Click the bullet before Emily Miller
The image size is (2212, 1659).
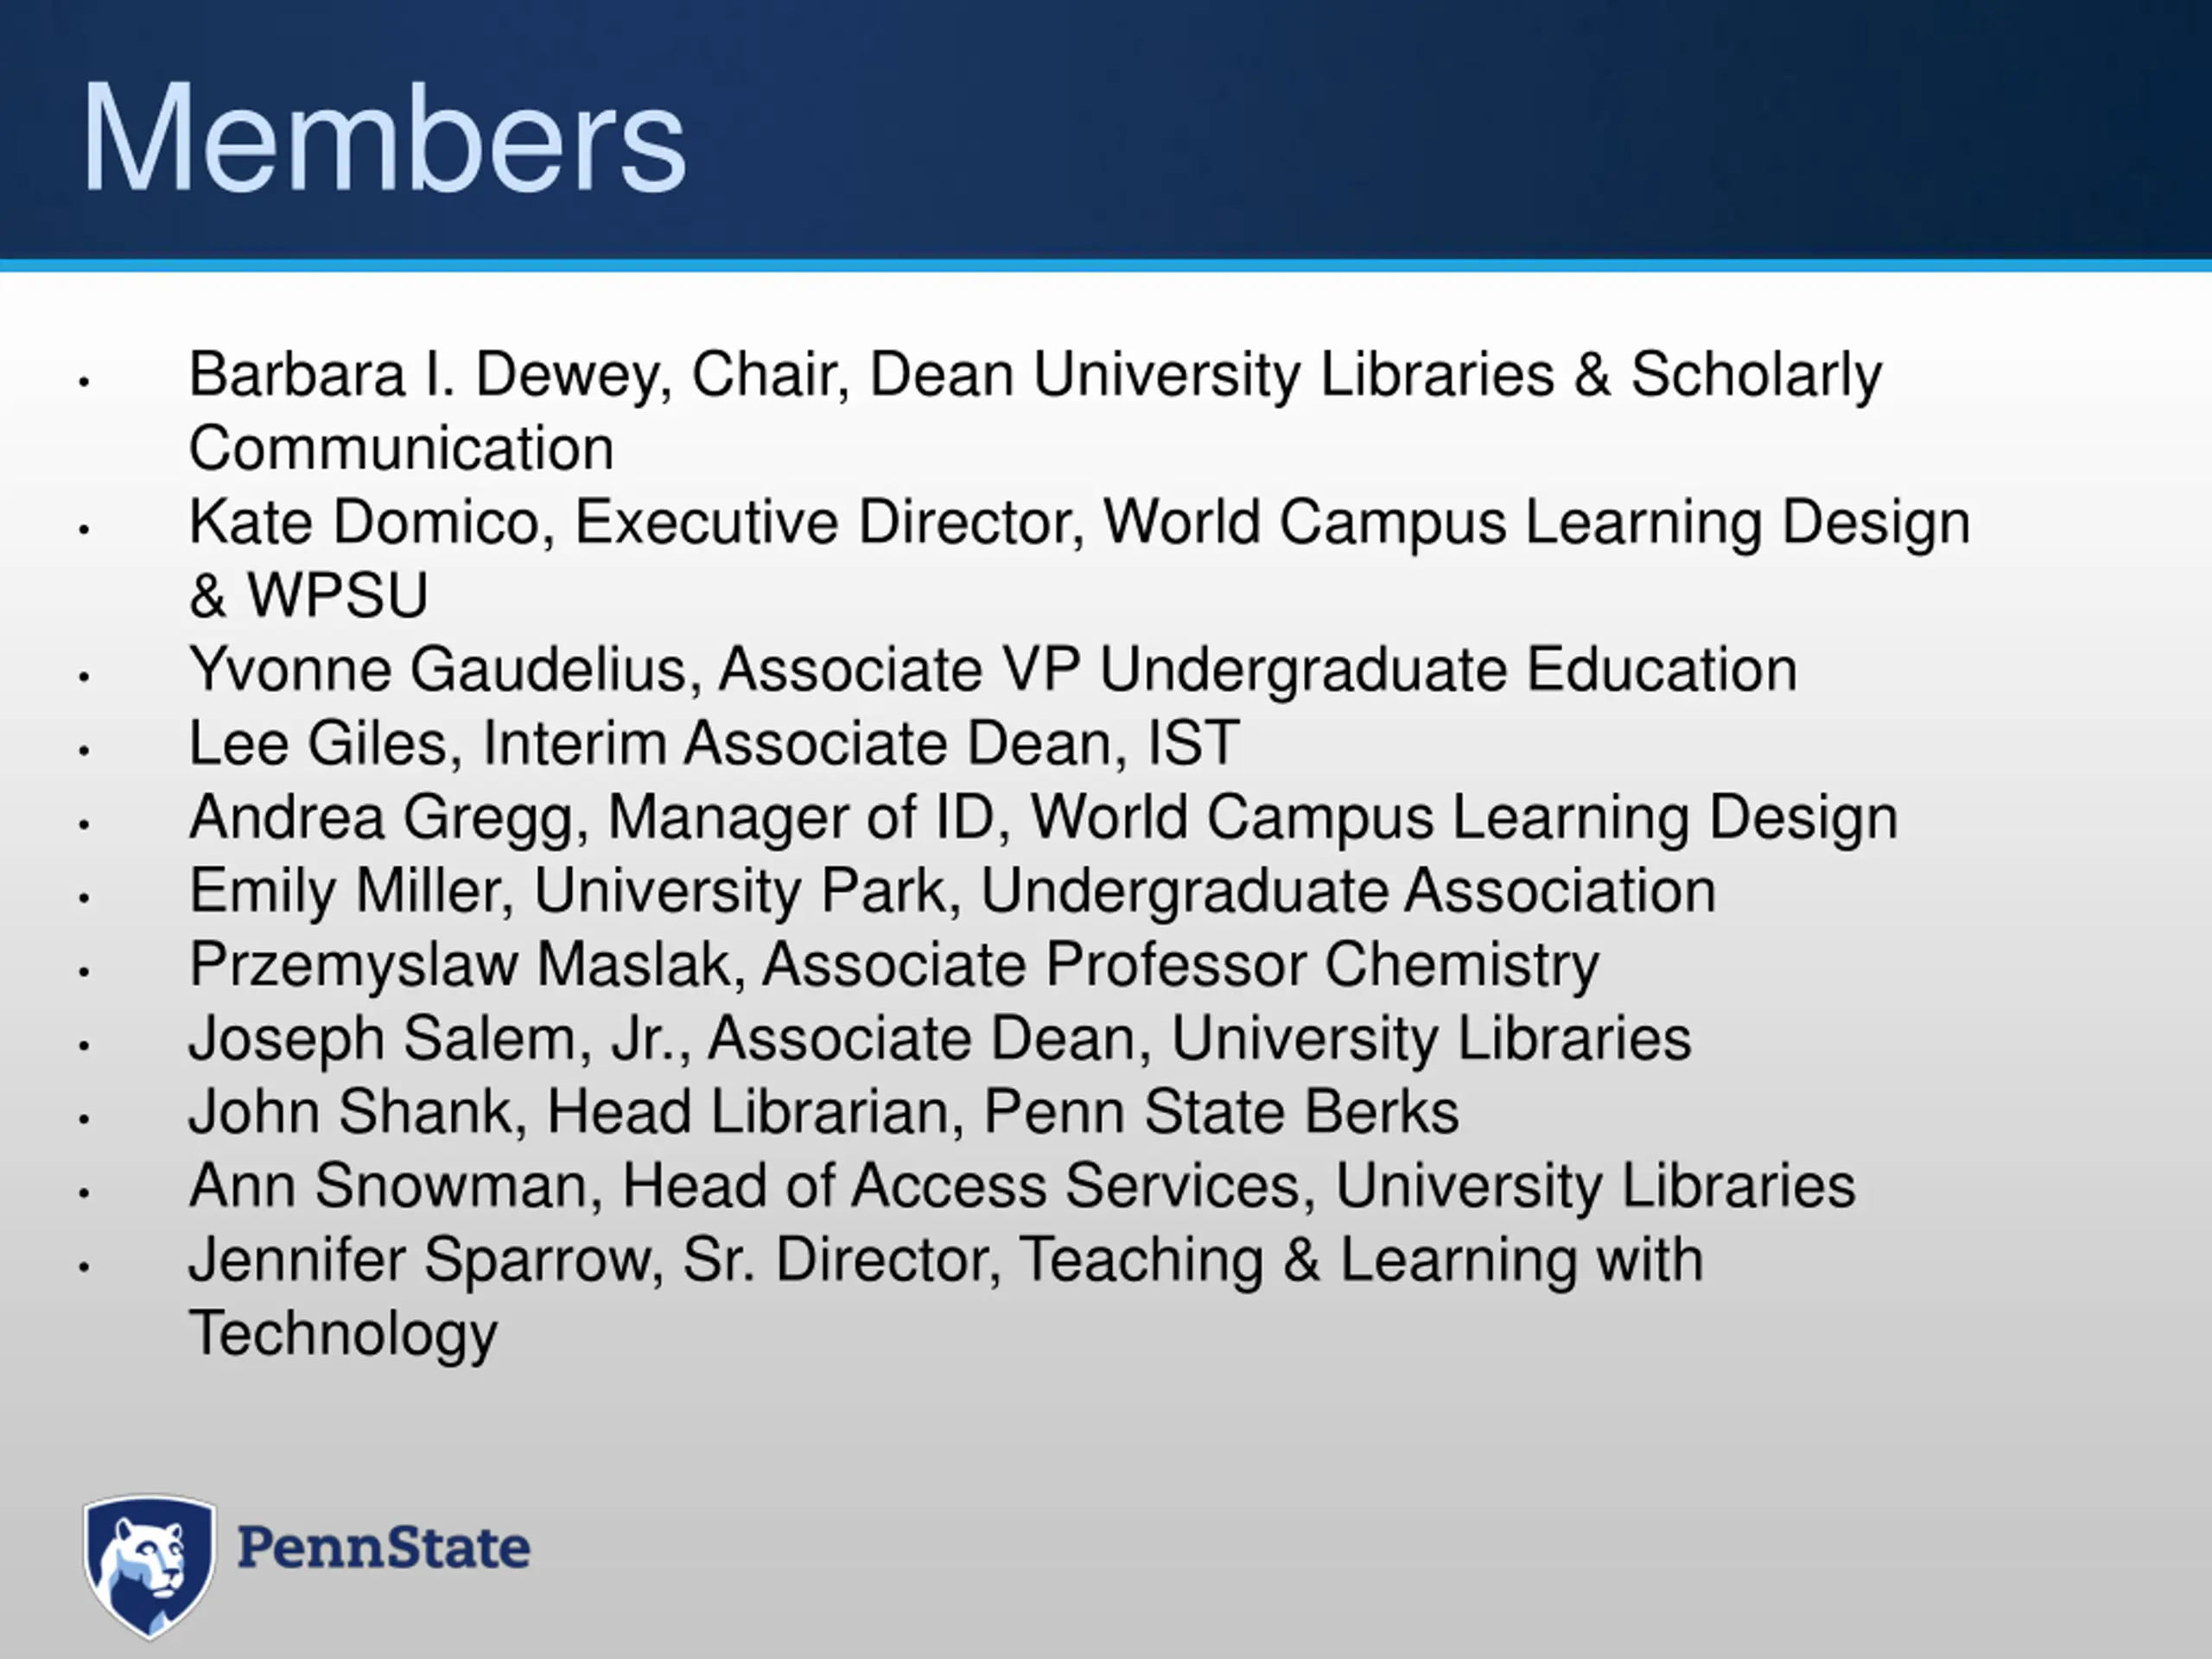point(84,897)
